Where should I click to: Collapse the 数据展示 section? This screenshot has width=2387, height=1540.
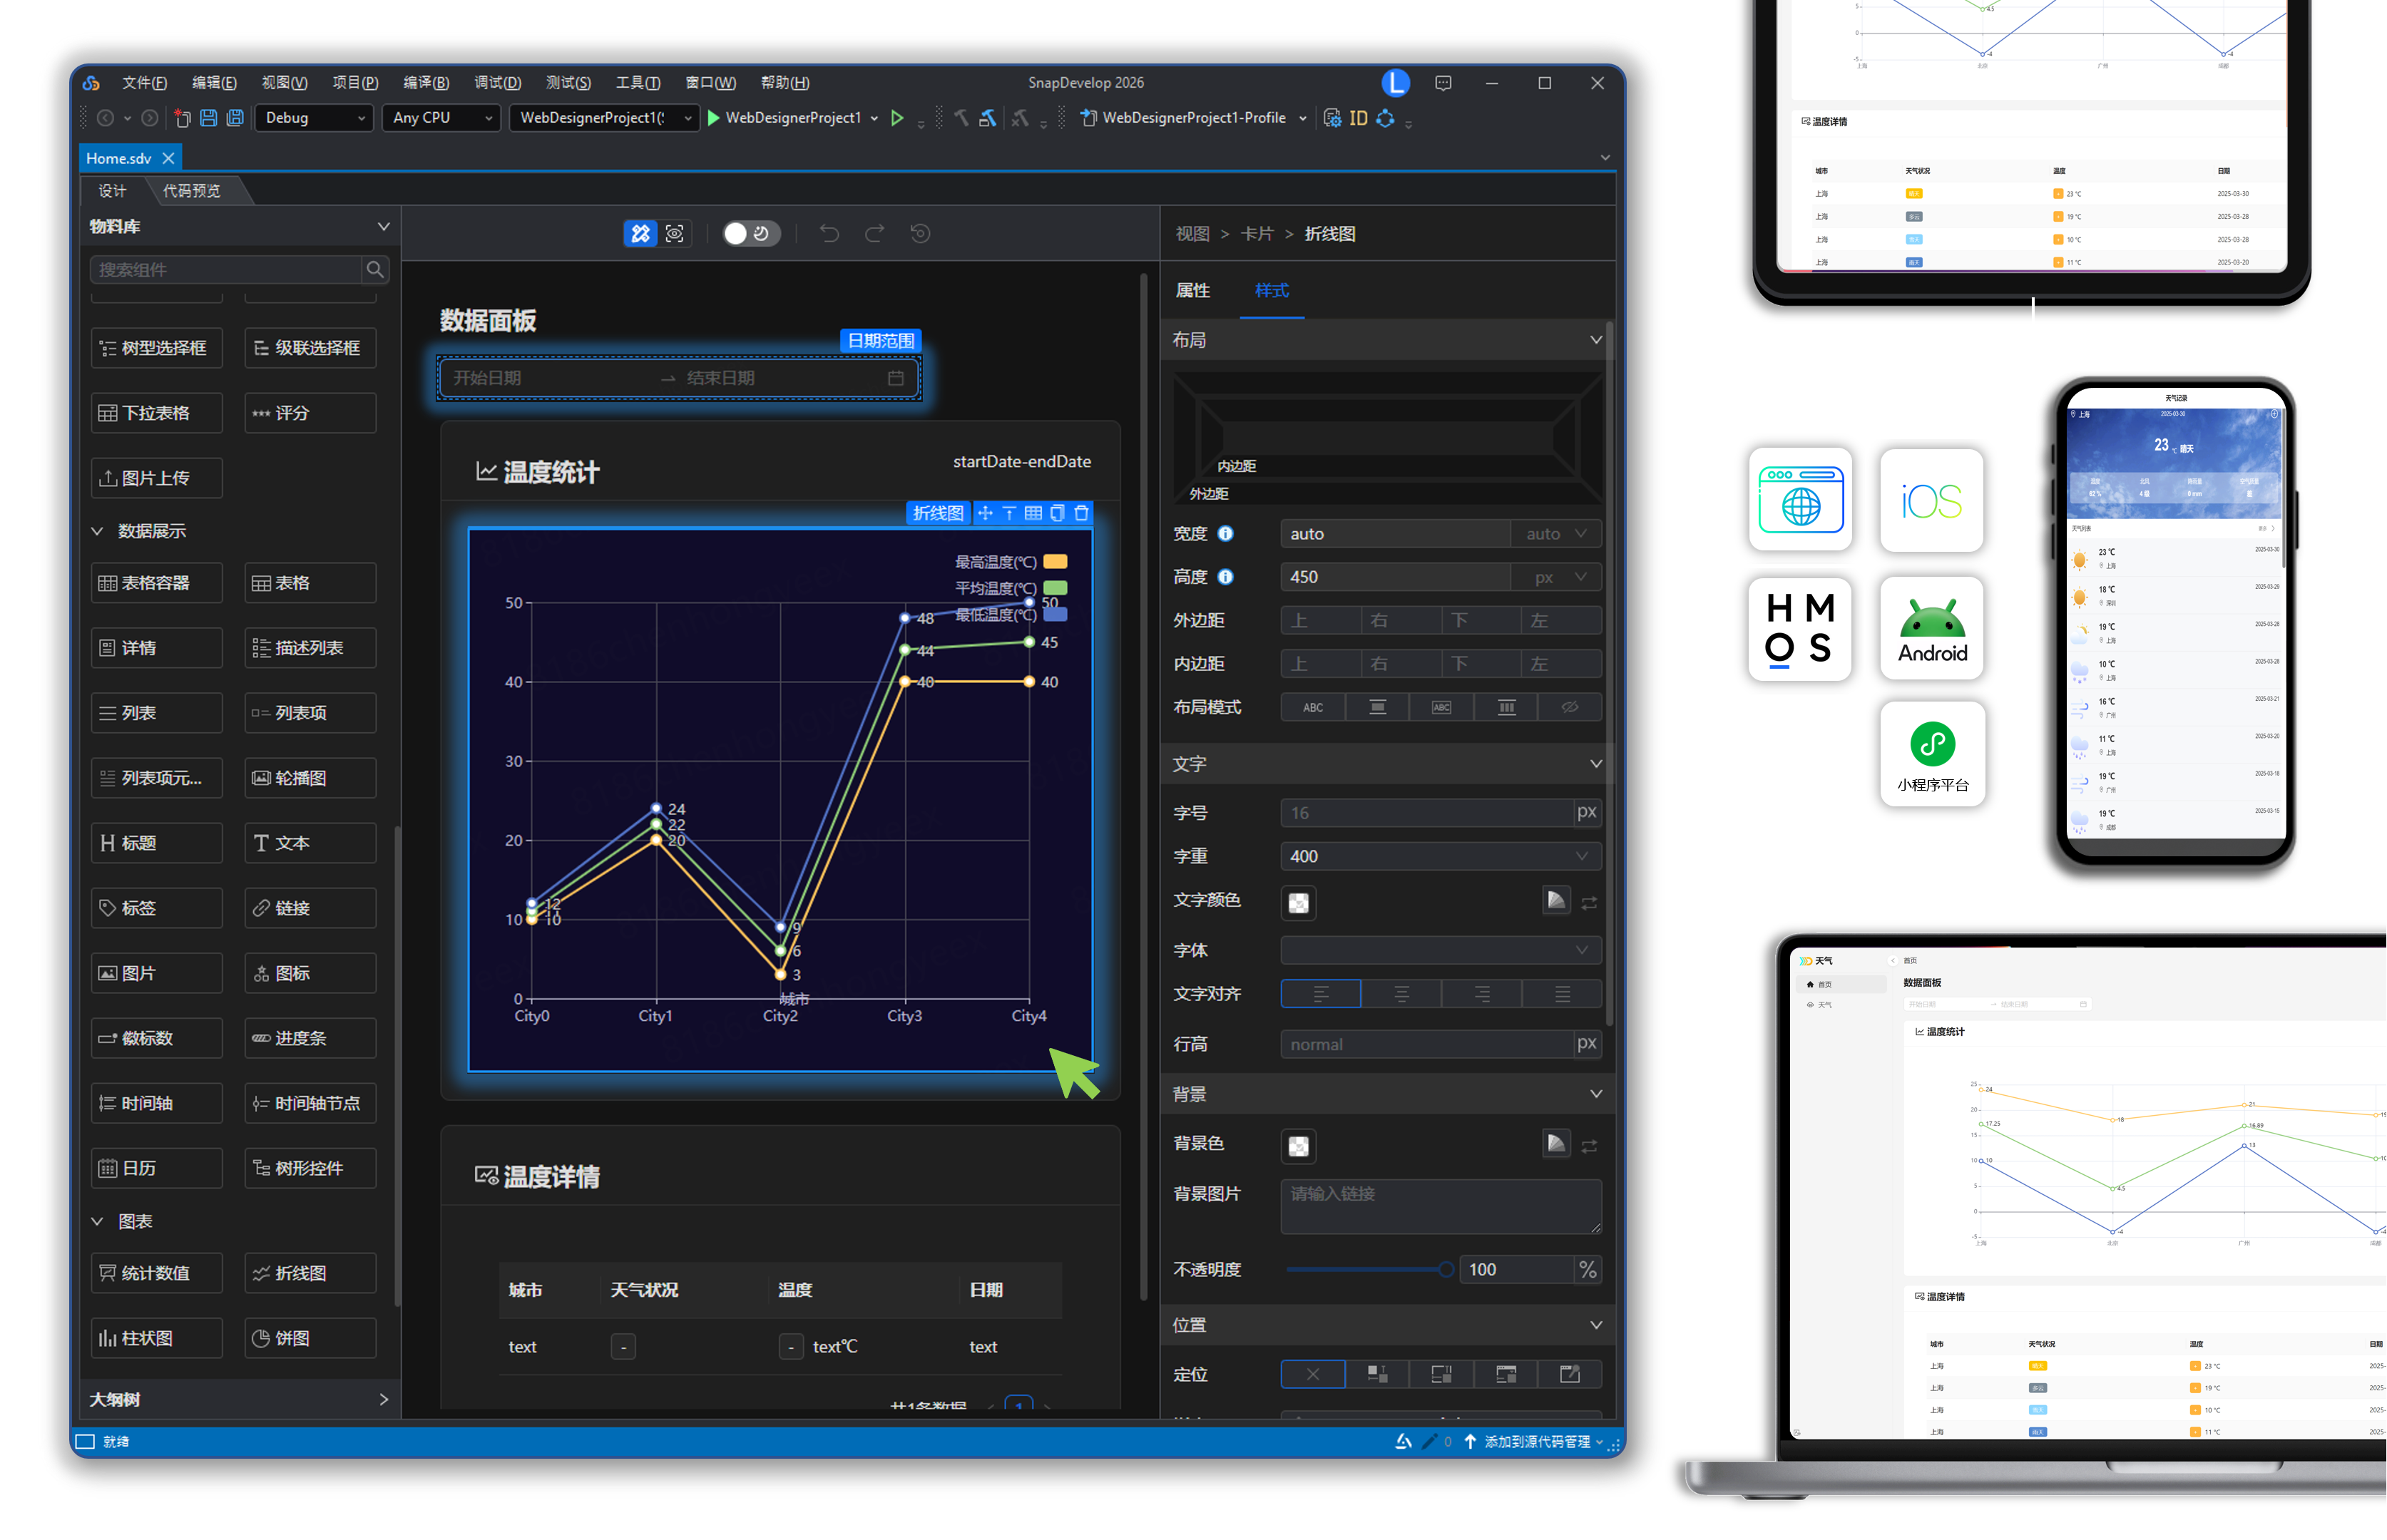[x=97, y=531]
